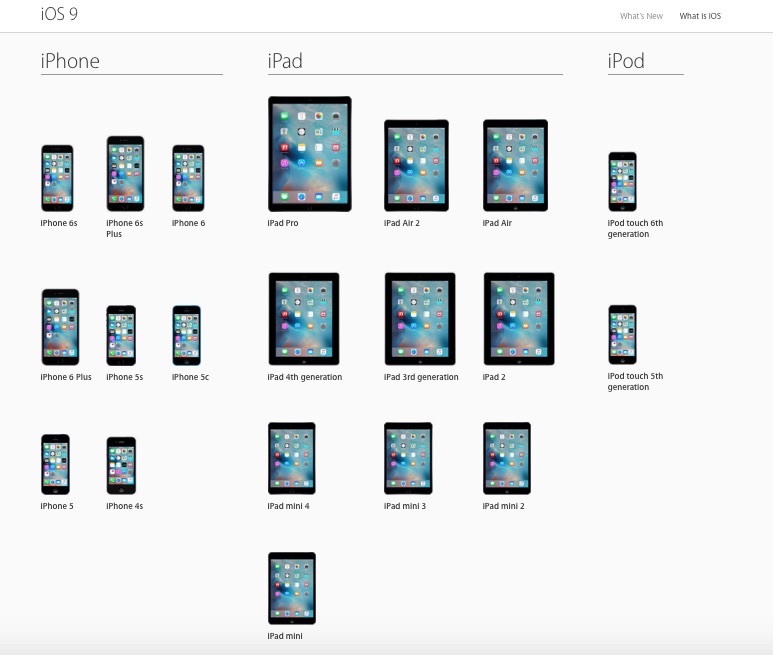Click the iPad mini 2 label
The height and width of the screenshot is (655, 773).
(x=503, y=506)
